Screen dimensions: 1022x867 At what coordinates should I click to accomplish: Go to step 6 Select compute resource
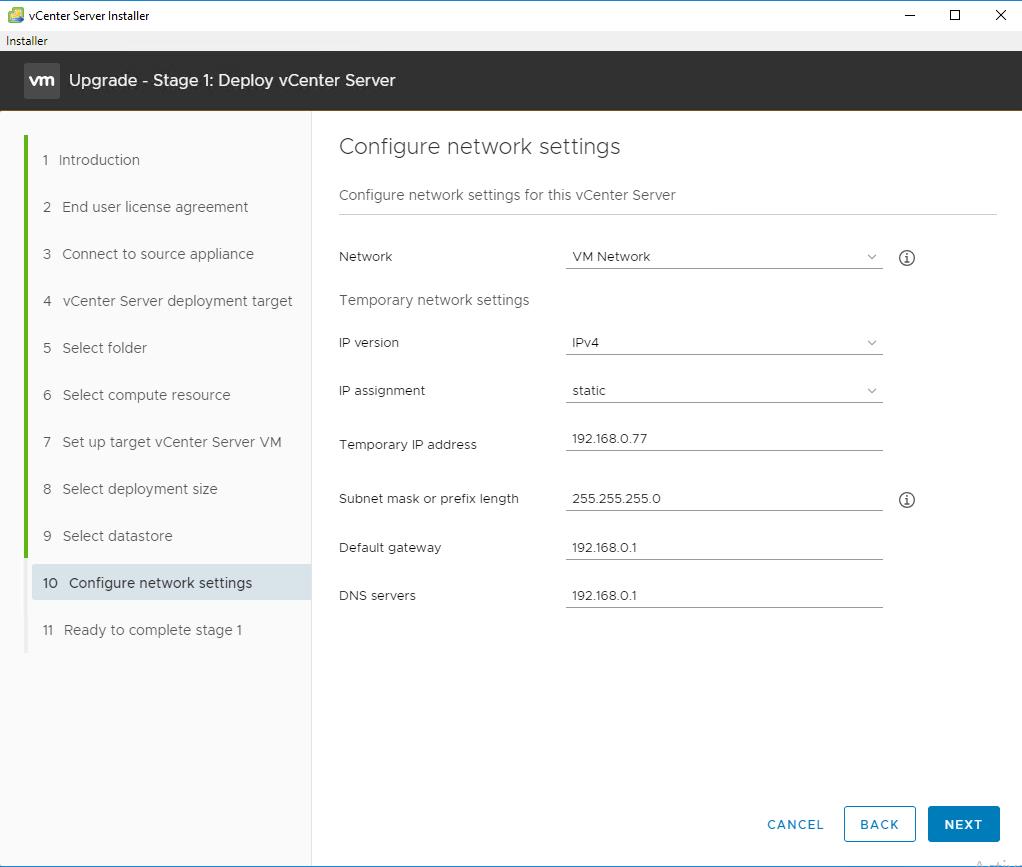(x=136, y=394)
